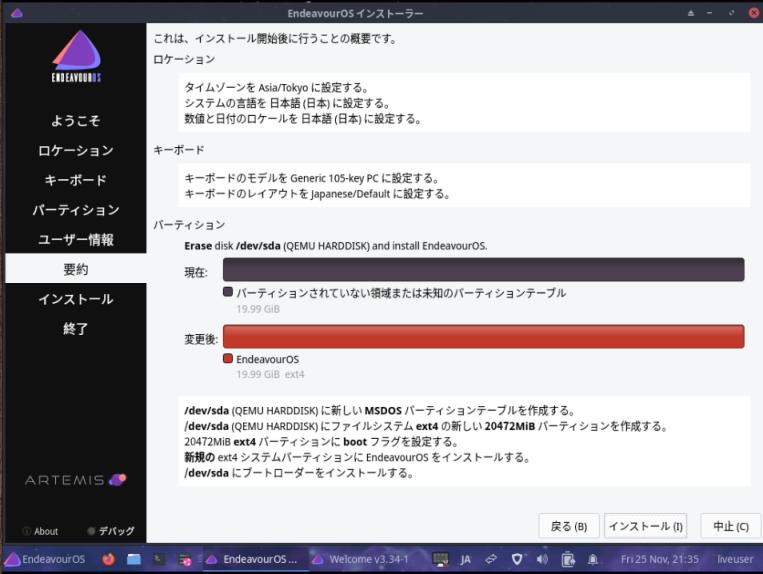Click the EndeavourOS logo in sidebar
763x574 pixels.
[x=76, y=56]
